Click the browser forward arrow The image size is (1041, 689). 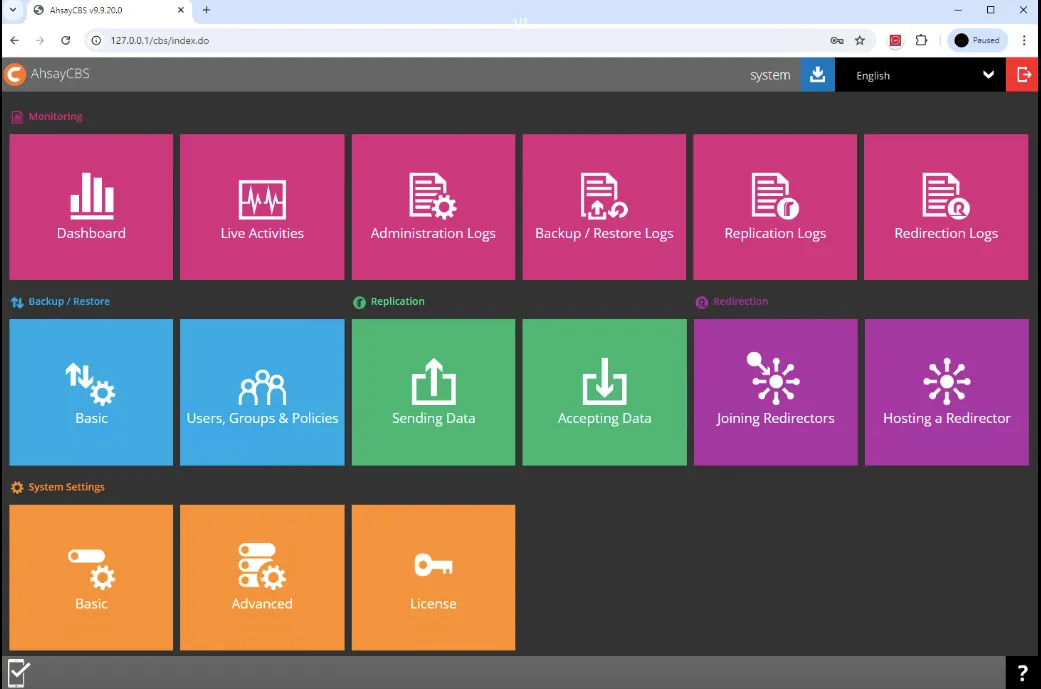(x=40, y=40)
